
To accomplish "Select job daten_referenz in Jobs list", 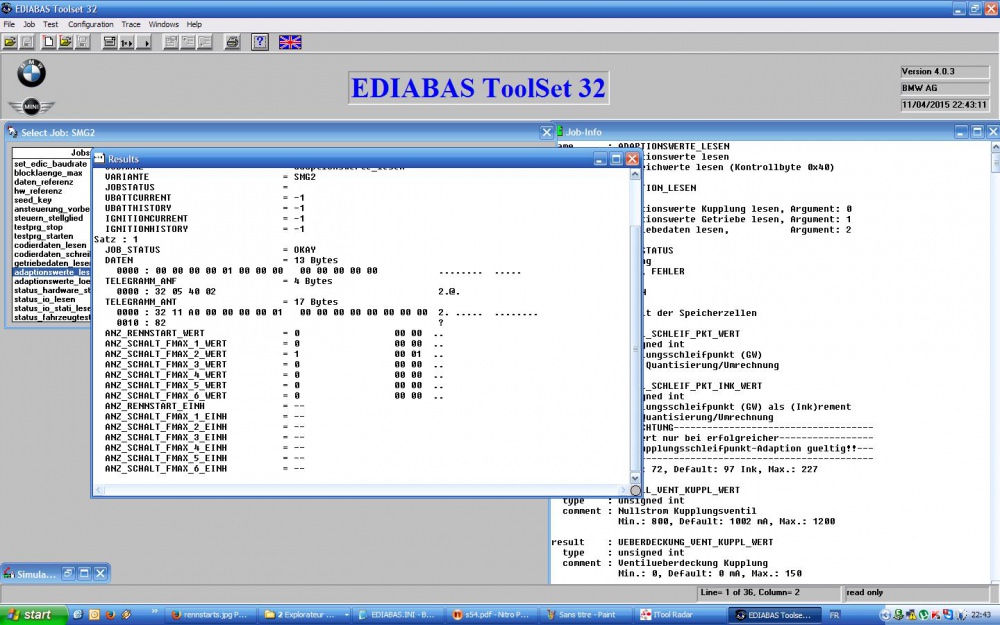I will 51,182.
